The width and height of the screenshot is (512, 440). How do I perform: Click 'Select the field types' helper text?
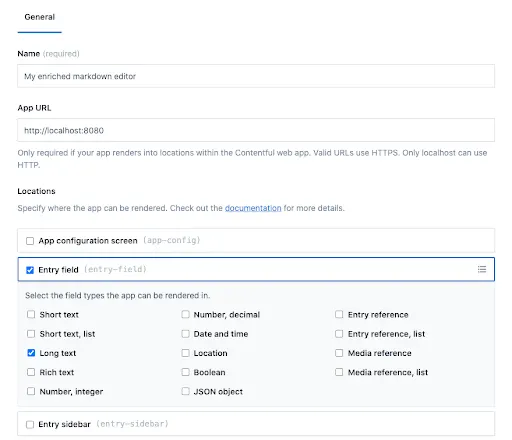pos(118,296)
